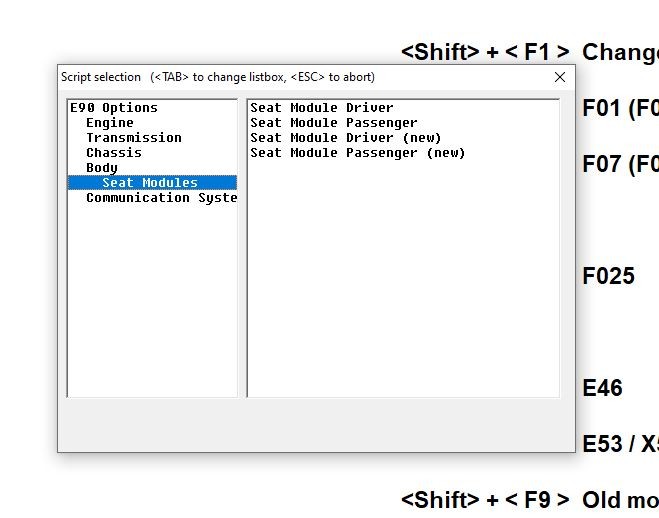
Task: Click the Shift + F1 shortcut text
Action: [485, 52]
